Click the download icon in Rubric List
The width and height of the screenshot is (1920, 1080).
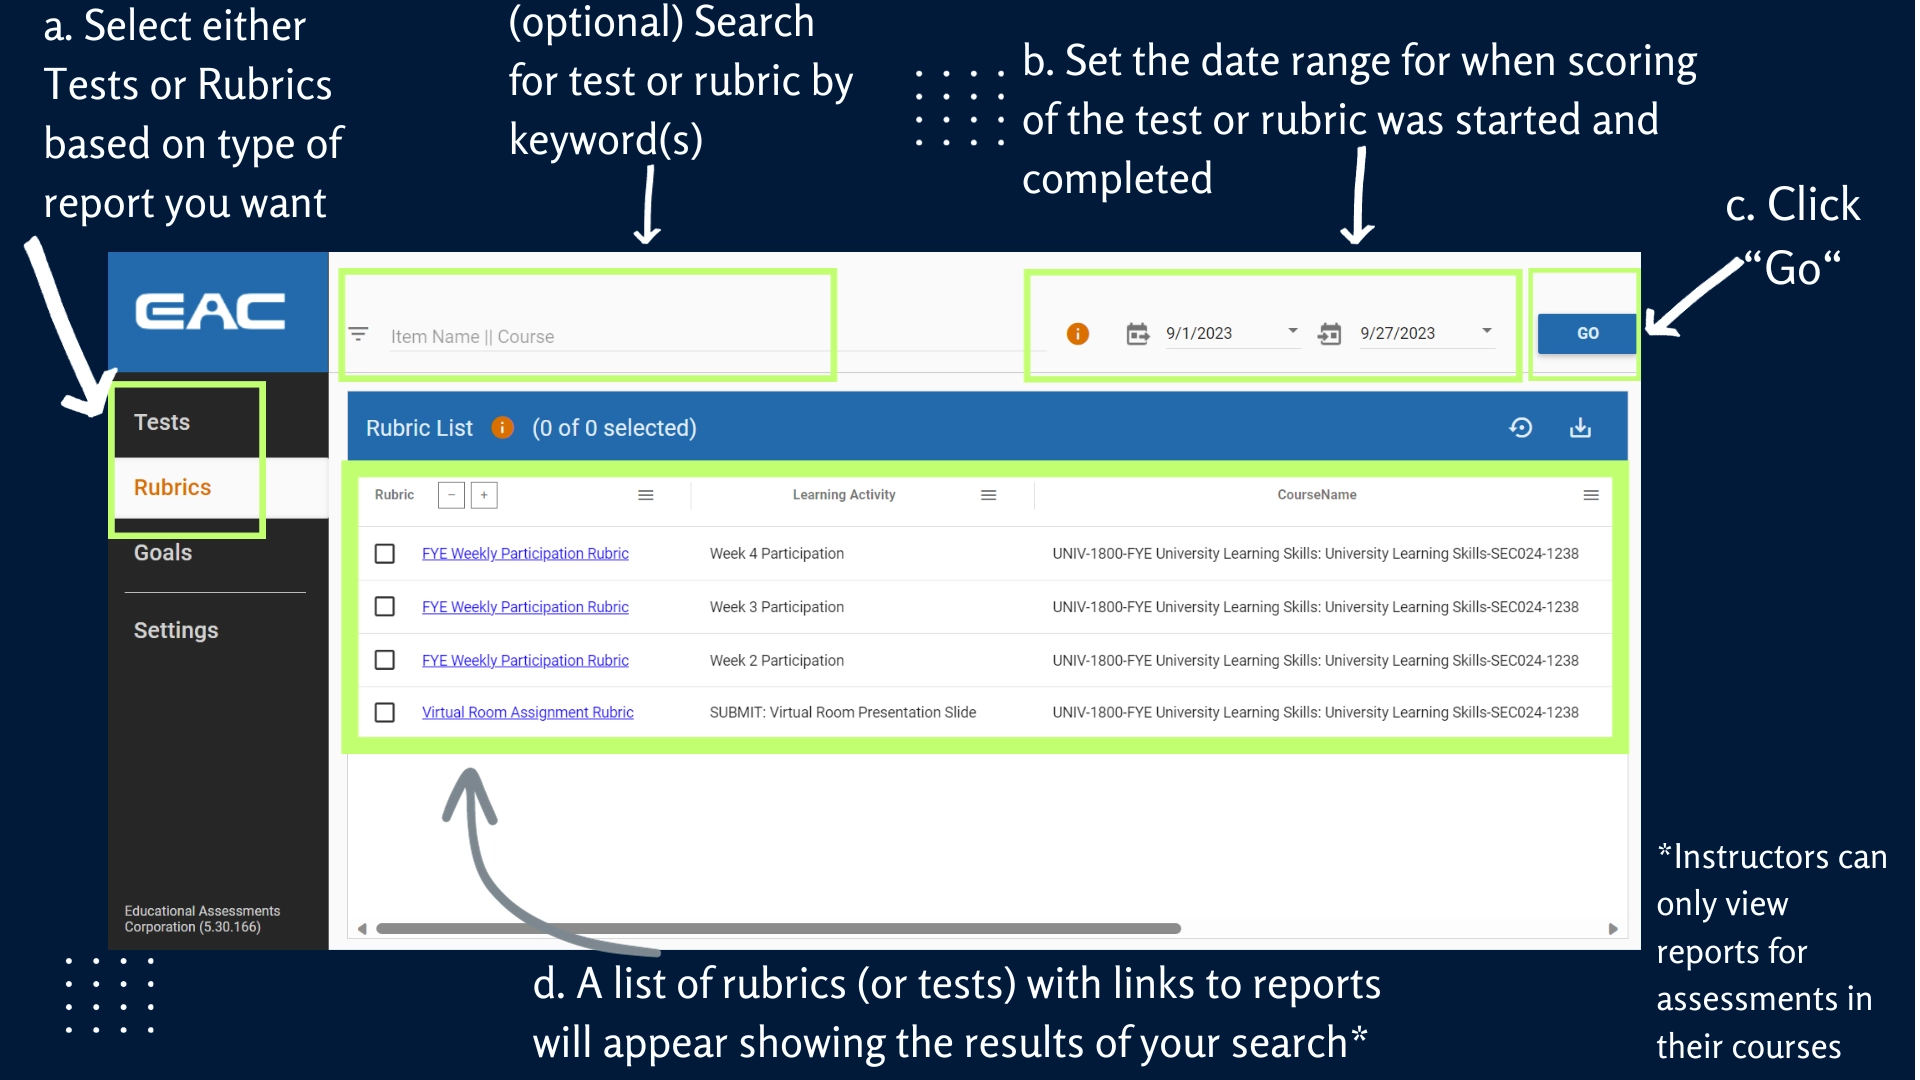pyautogui.click(x=1580, y=426)
